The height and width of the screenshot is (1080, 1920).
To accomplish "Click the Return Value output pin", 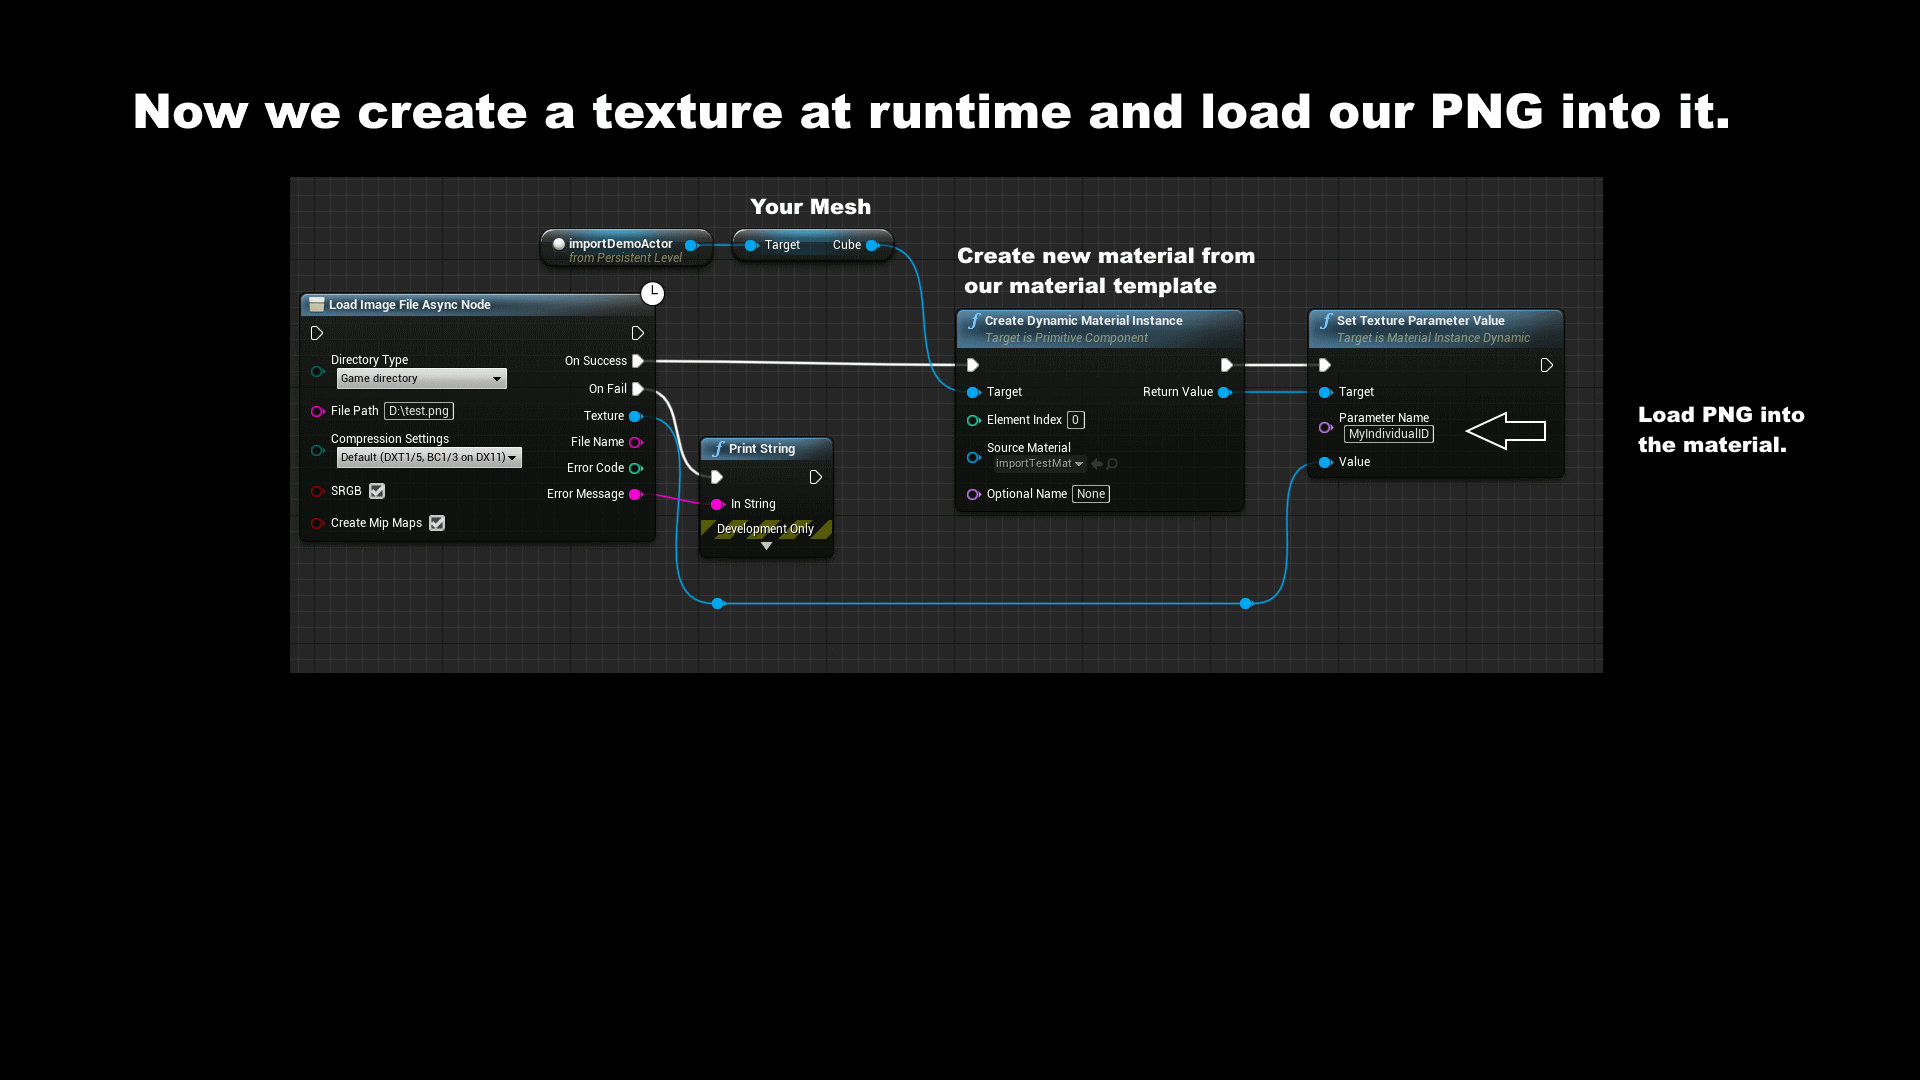I will 1224,392.
